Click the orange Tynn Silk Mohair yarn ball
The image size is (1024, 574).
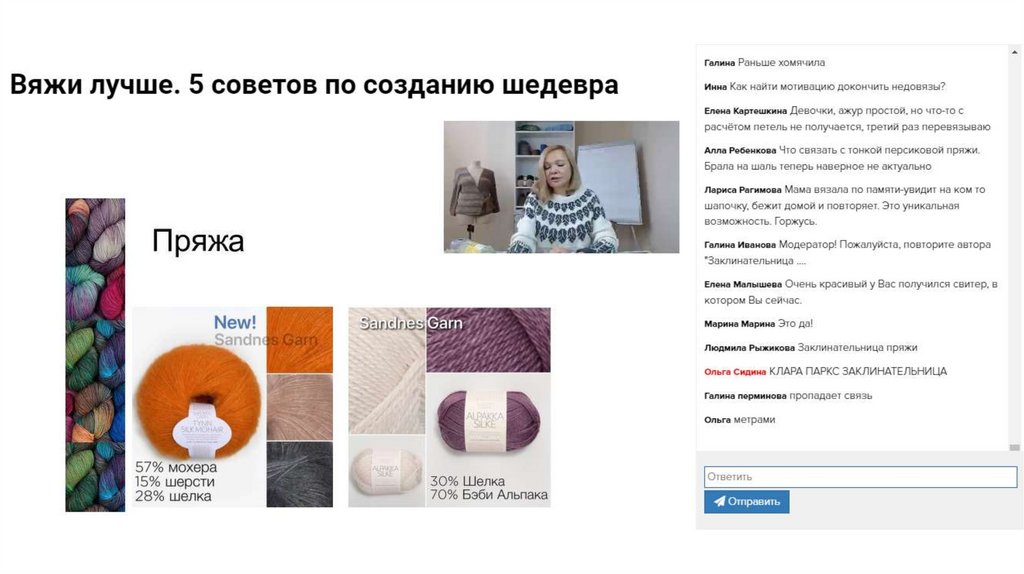(x=197, y=402)
